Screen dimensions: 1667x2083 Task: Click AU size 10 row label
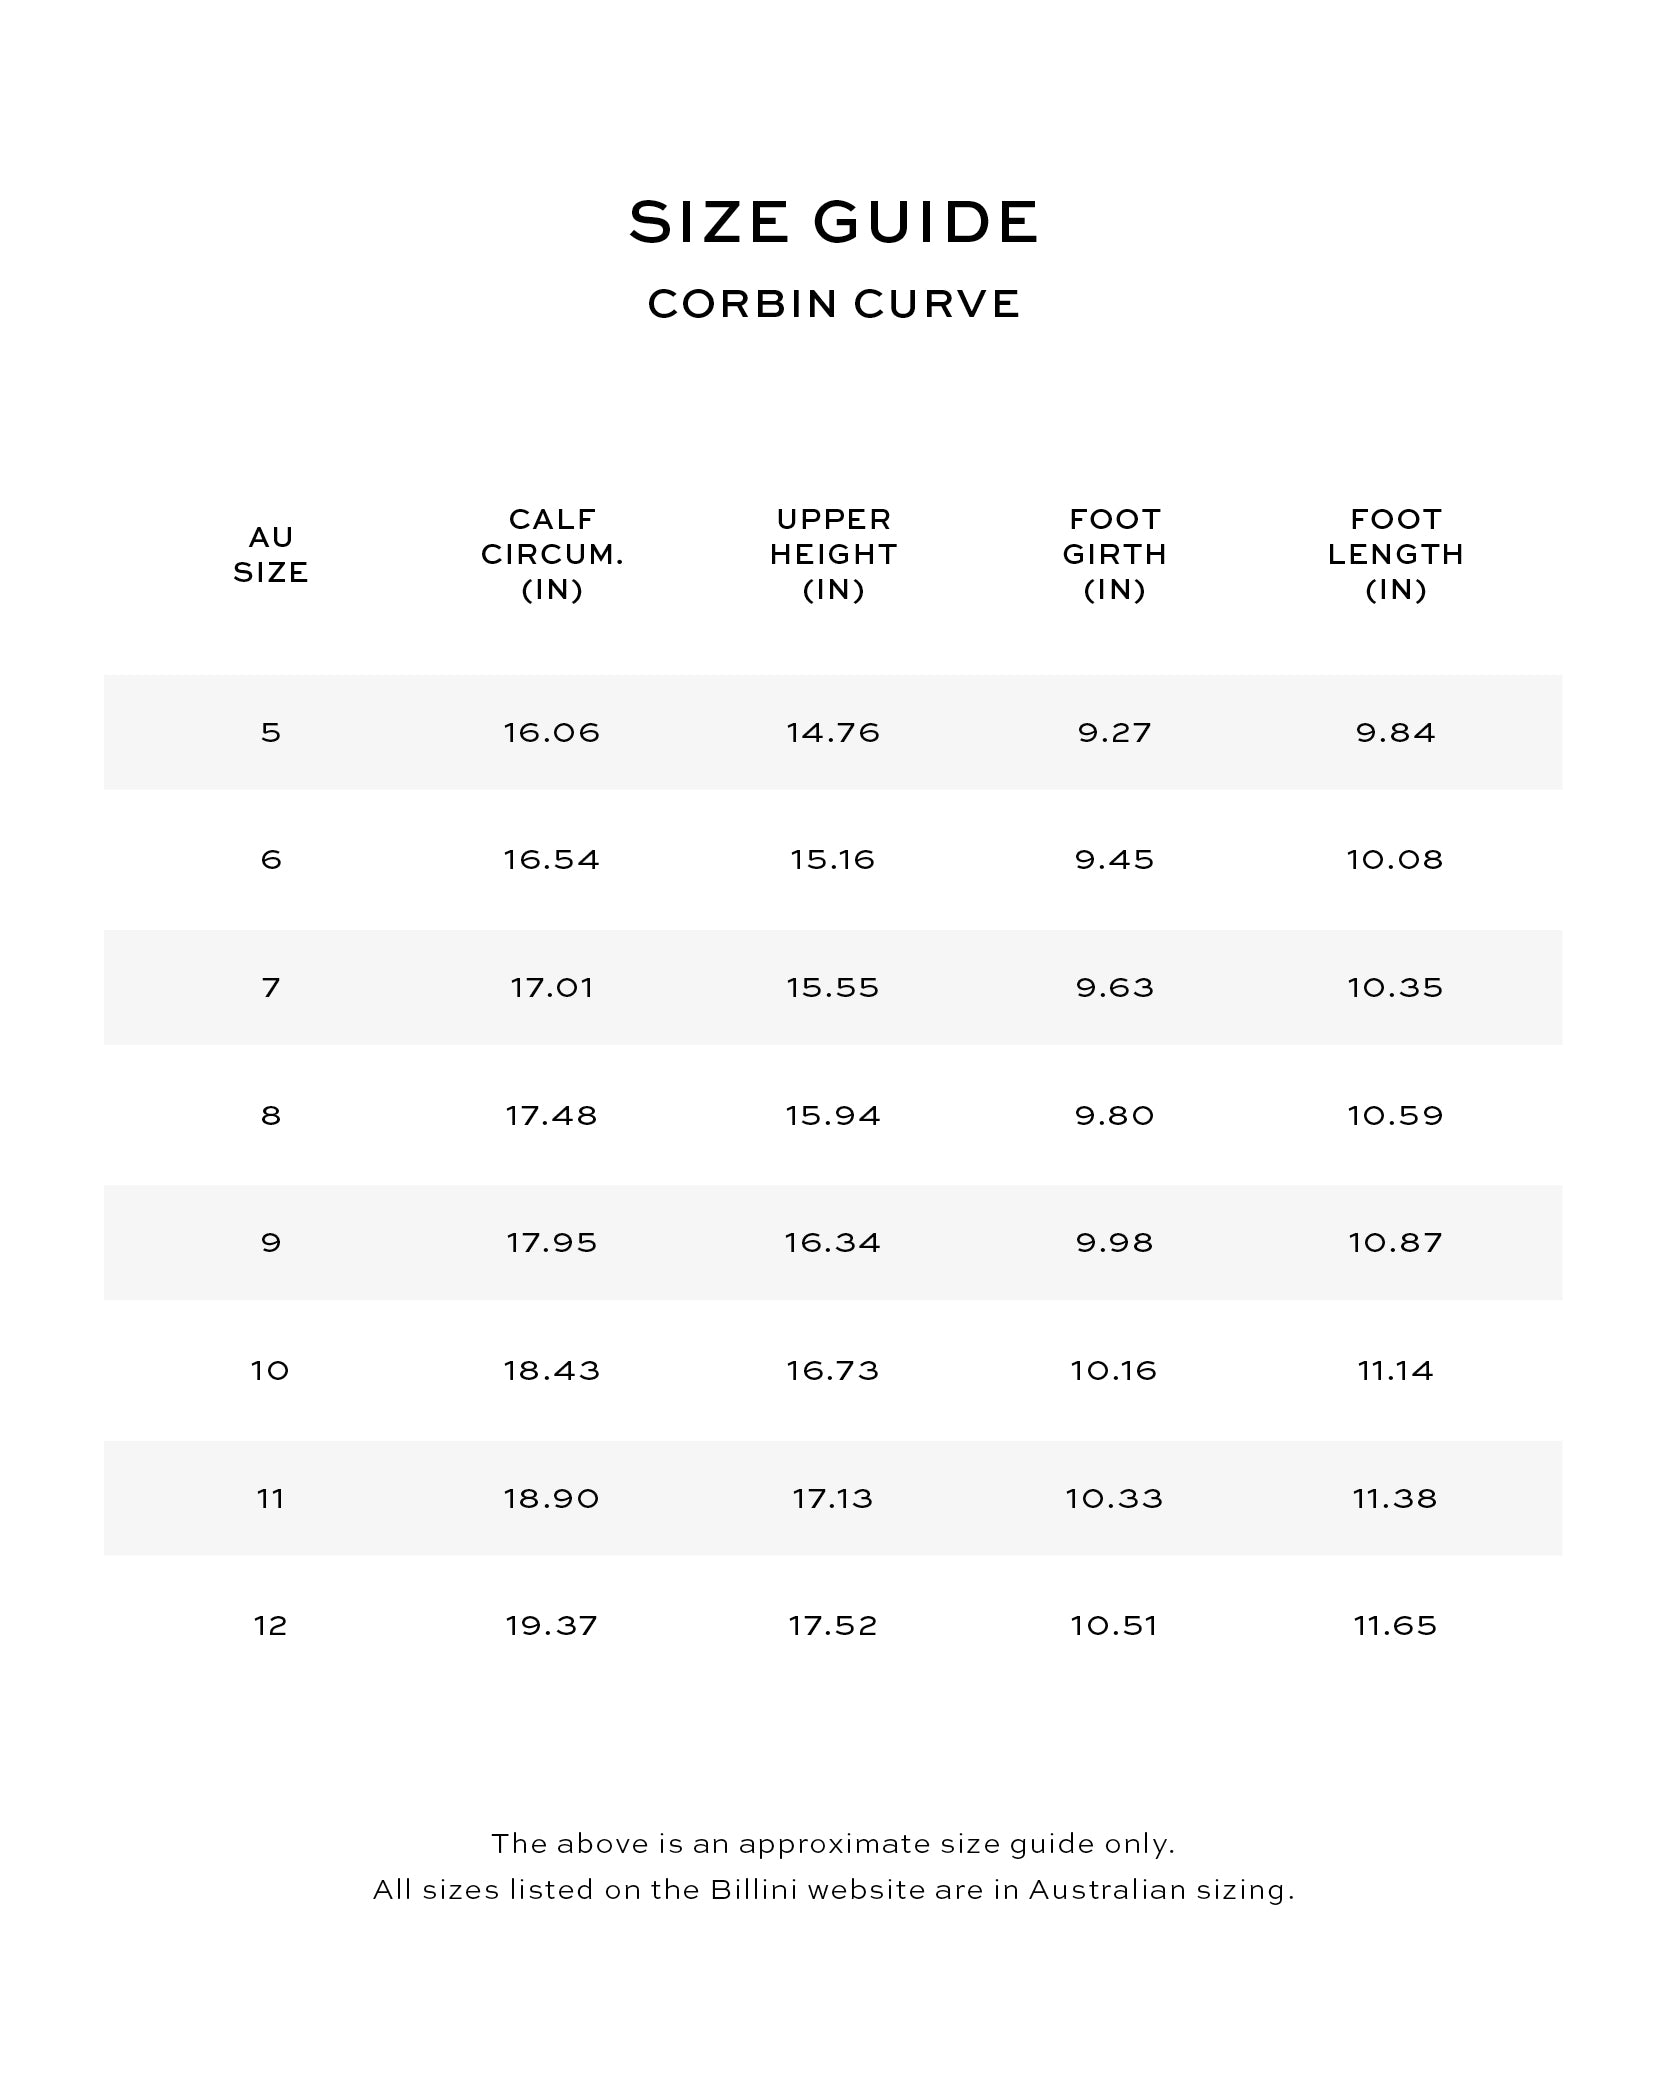(271, 1371)
